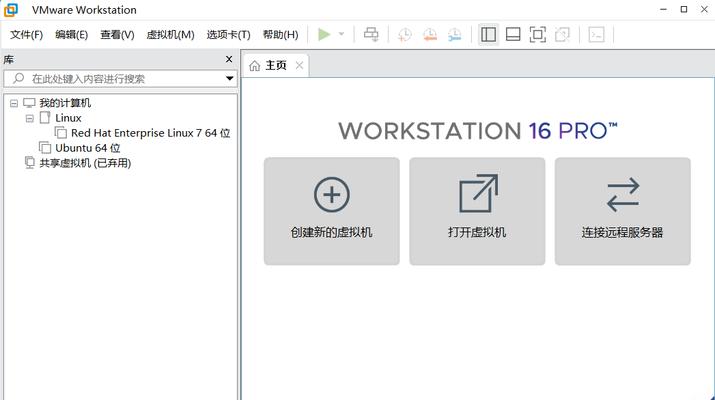Click the 连接远程服务器 button
Screen dimensions: 715x400
point(622,211)
